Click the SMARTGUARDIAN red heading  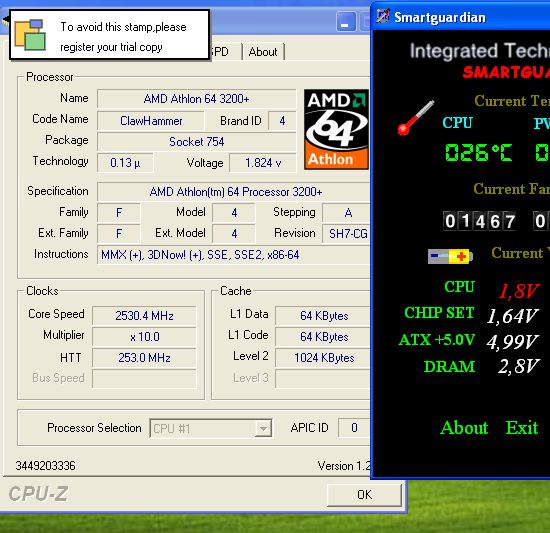click(506, 72)
